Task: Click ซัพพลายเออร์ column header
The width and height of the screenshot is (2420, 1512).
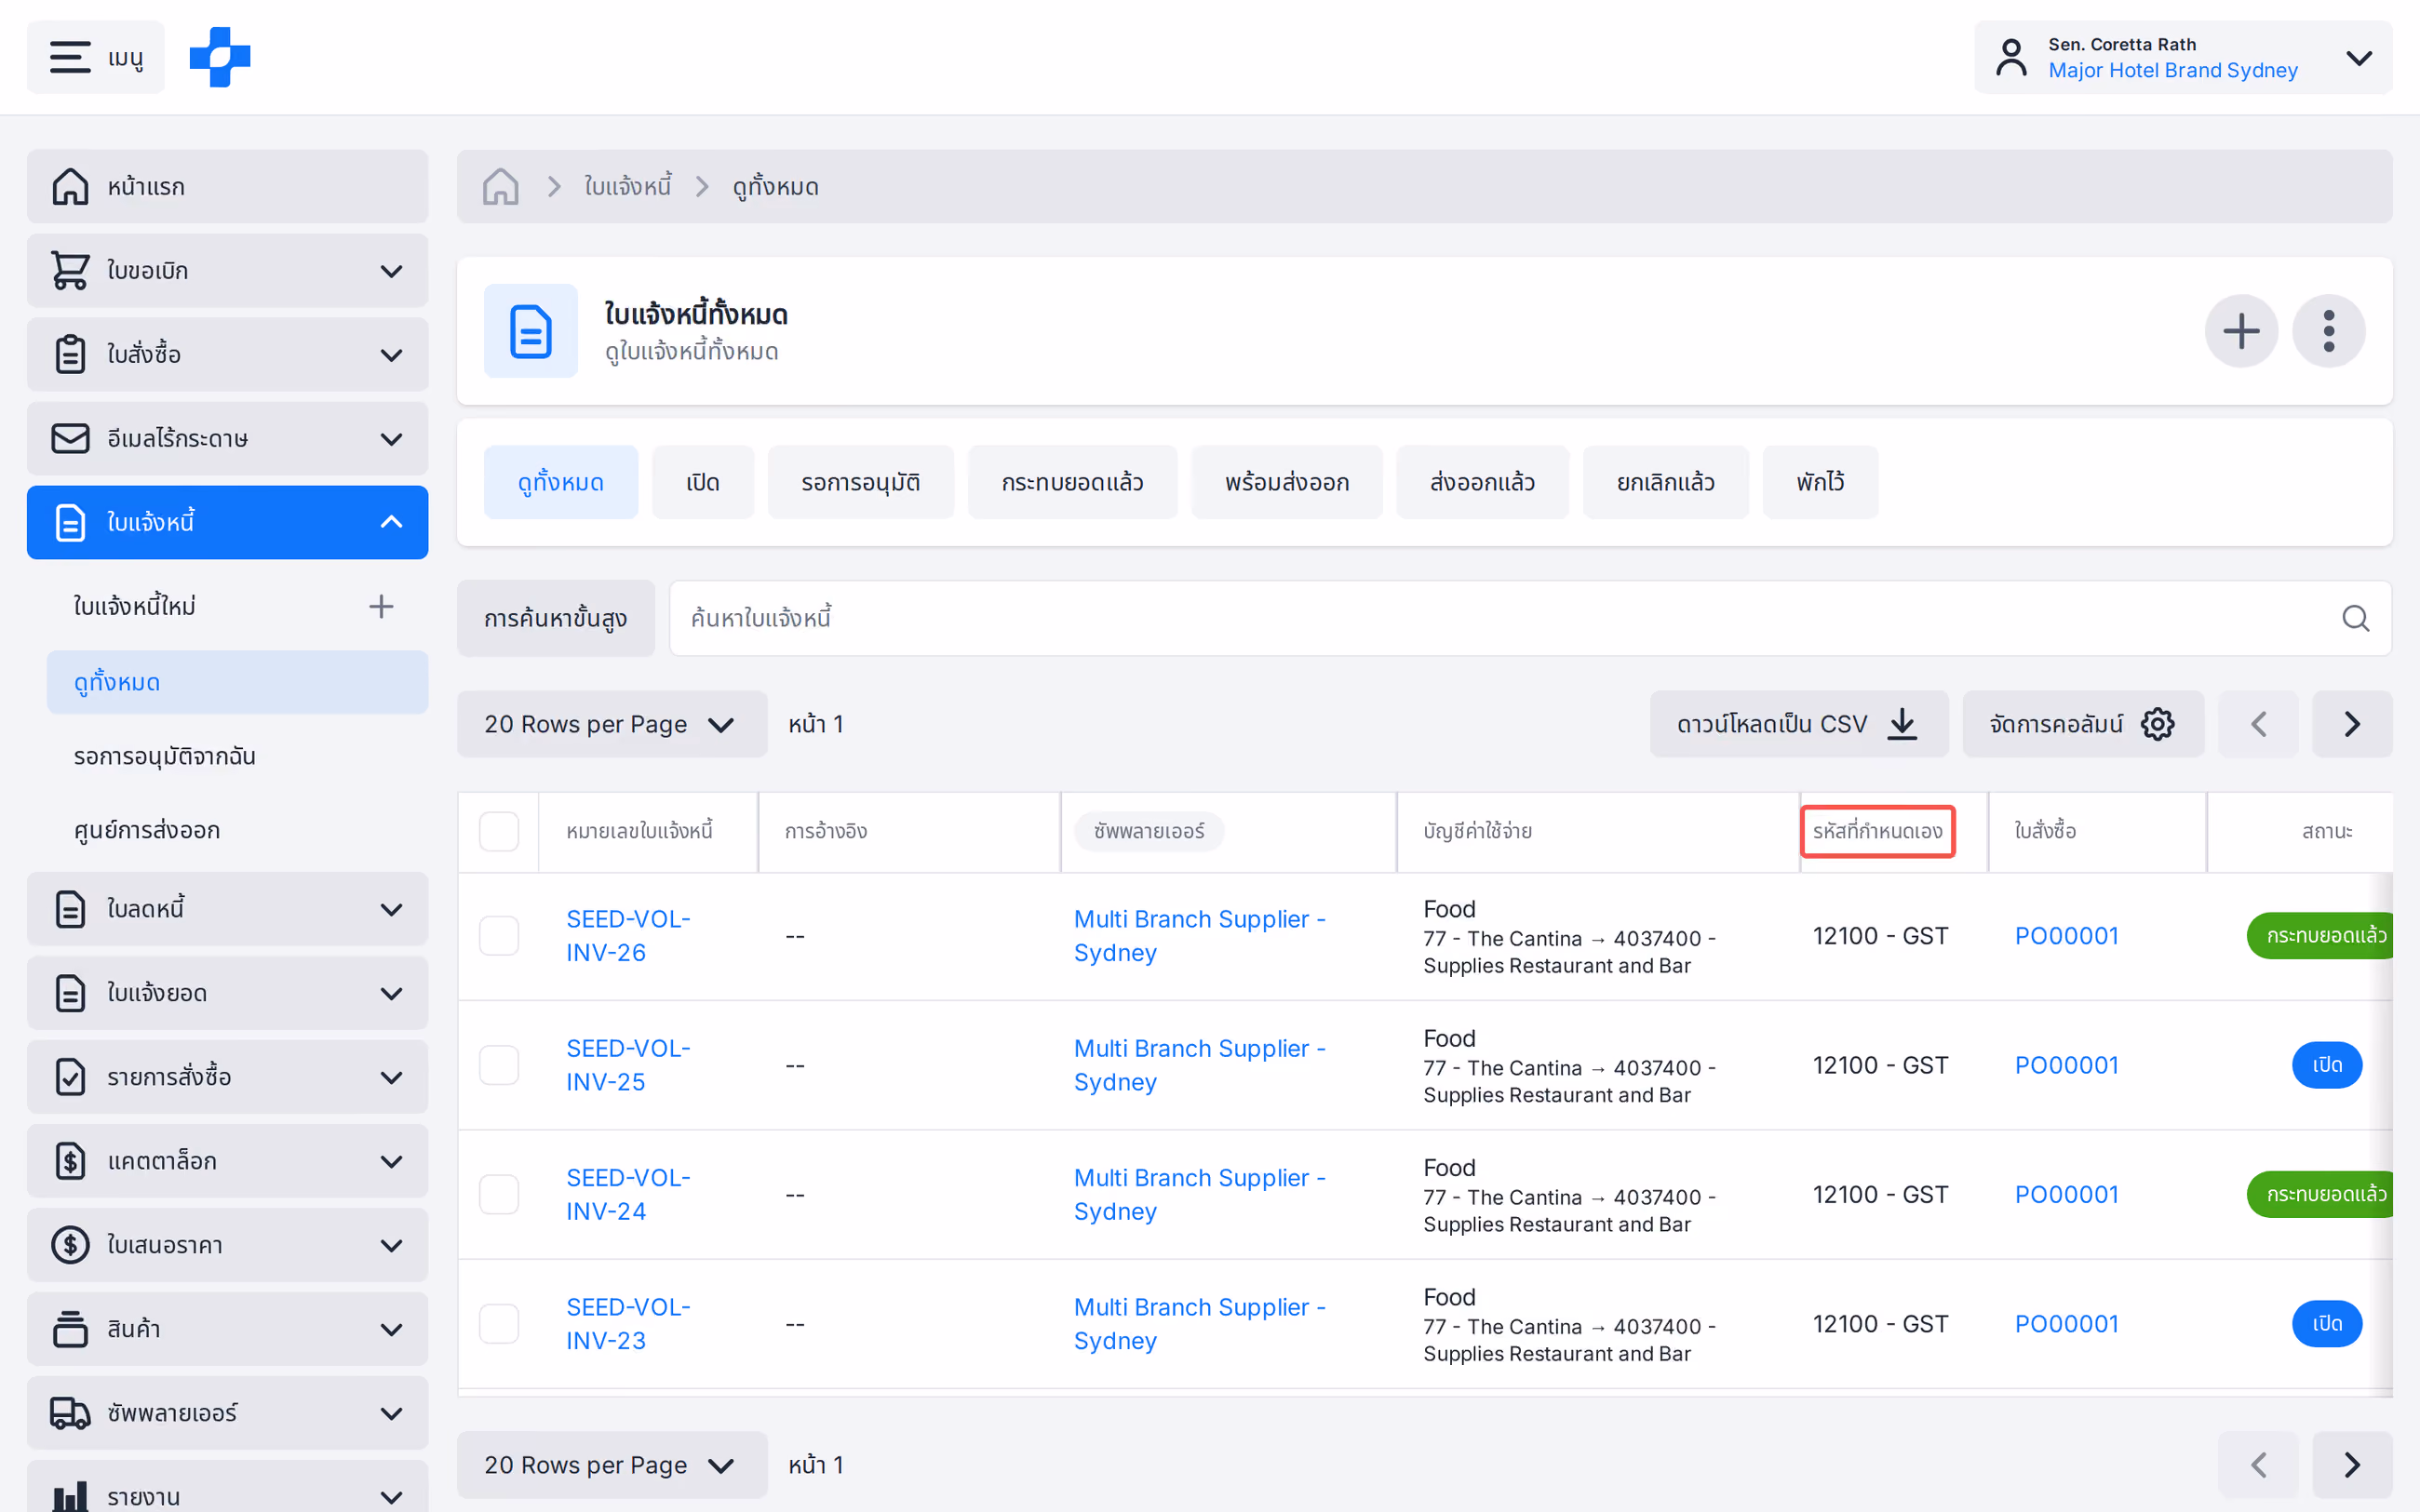Action: [1149, 831]
